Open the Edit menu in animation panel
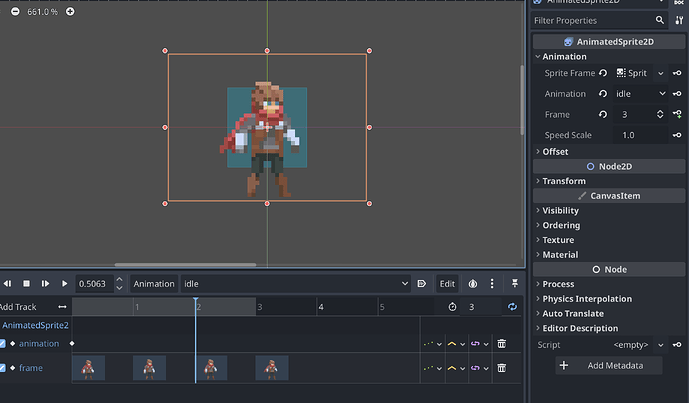The image size is (689, 403). point(447,283)
